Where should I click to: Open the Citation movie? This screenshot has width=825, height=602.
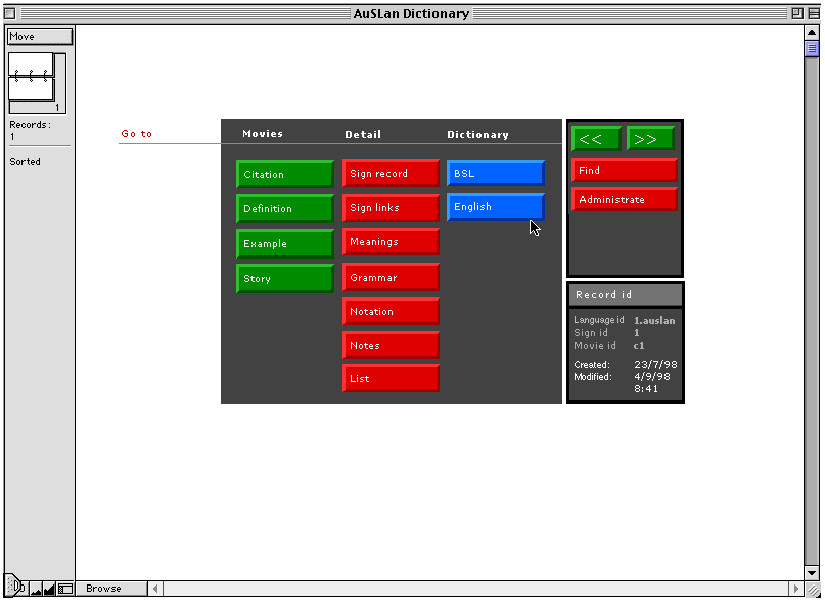pyautogui.click(x=285, y=174)
